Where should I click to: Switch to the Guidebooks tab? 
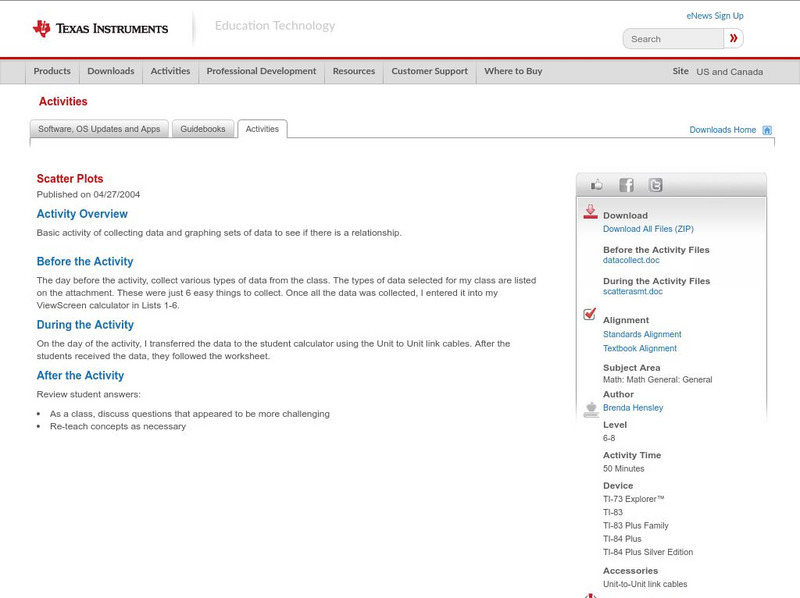[203, 129]
